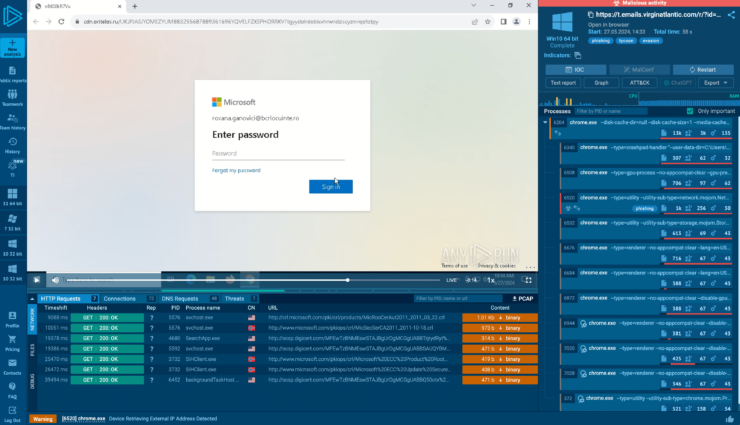The height and width of the screenshot is (425, 740).
Task: Click the CPU usage graph
Action: click(x=589, y=99)
